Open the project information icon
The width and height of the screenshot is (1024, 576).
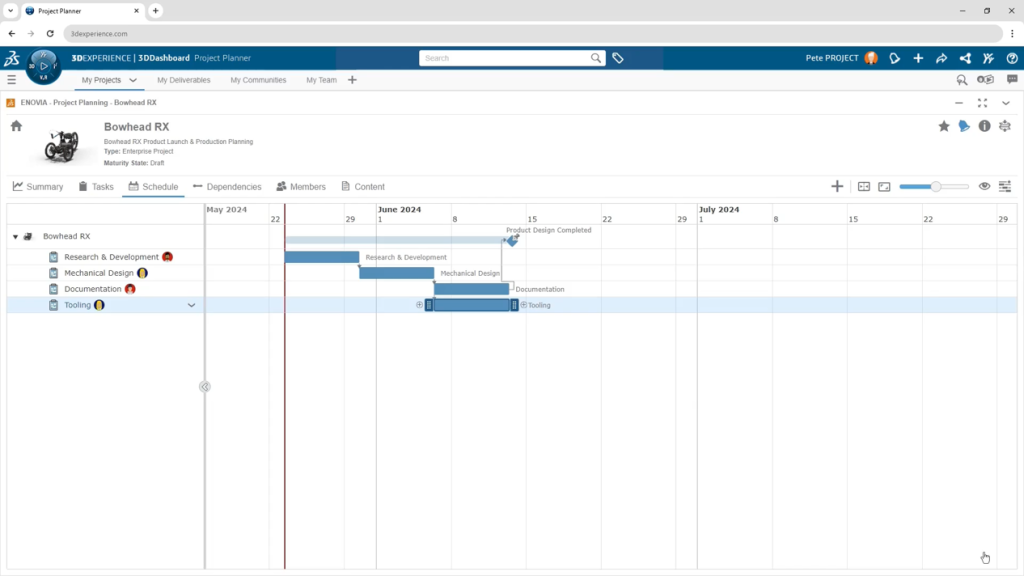[984, 126]
